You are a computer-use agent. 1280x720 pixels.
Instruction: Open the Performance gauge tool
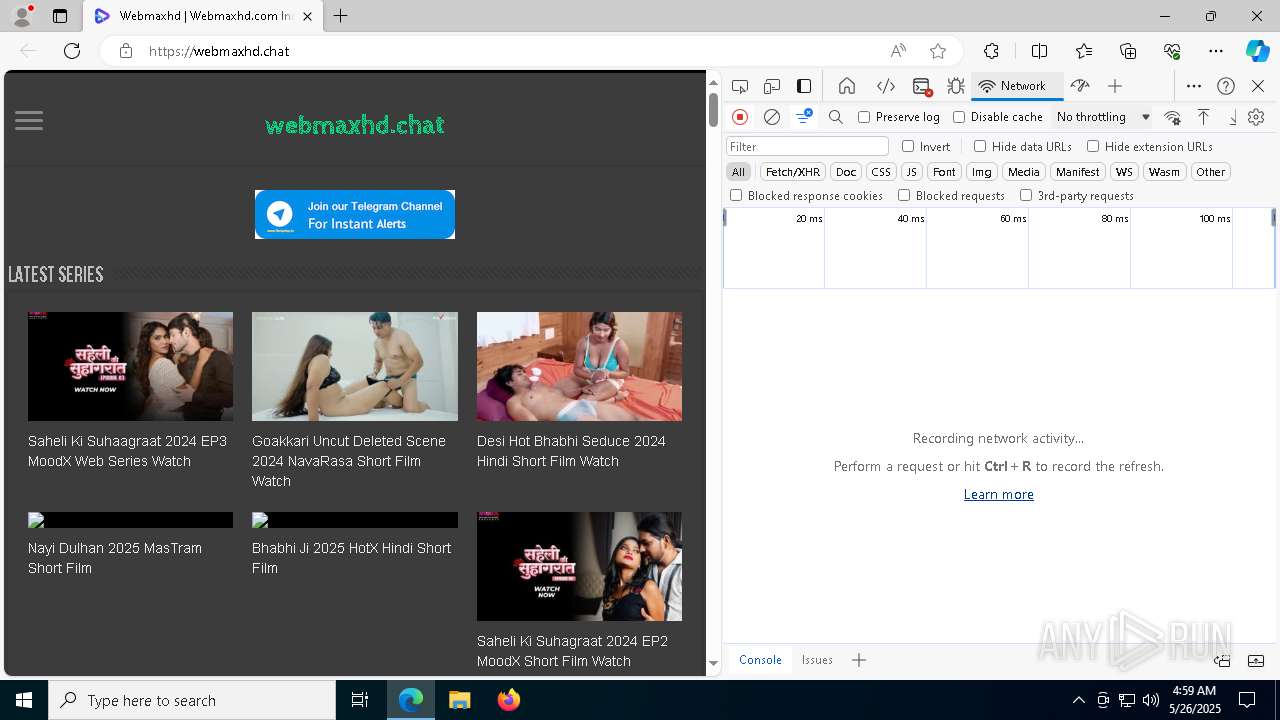pyautogui.click(x=1080, y=86)
